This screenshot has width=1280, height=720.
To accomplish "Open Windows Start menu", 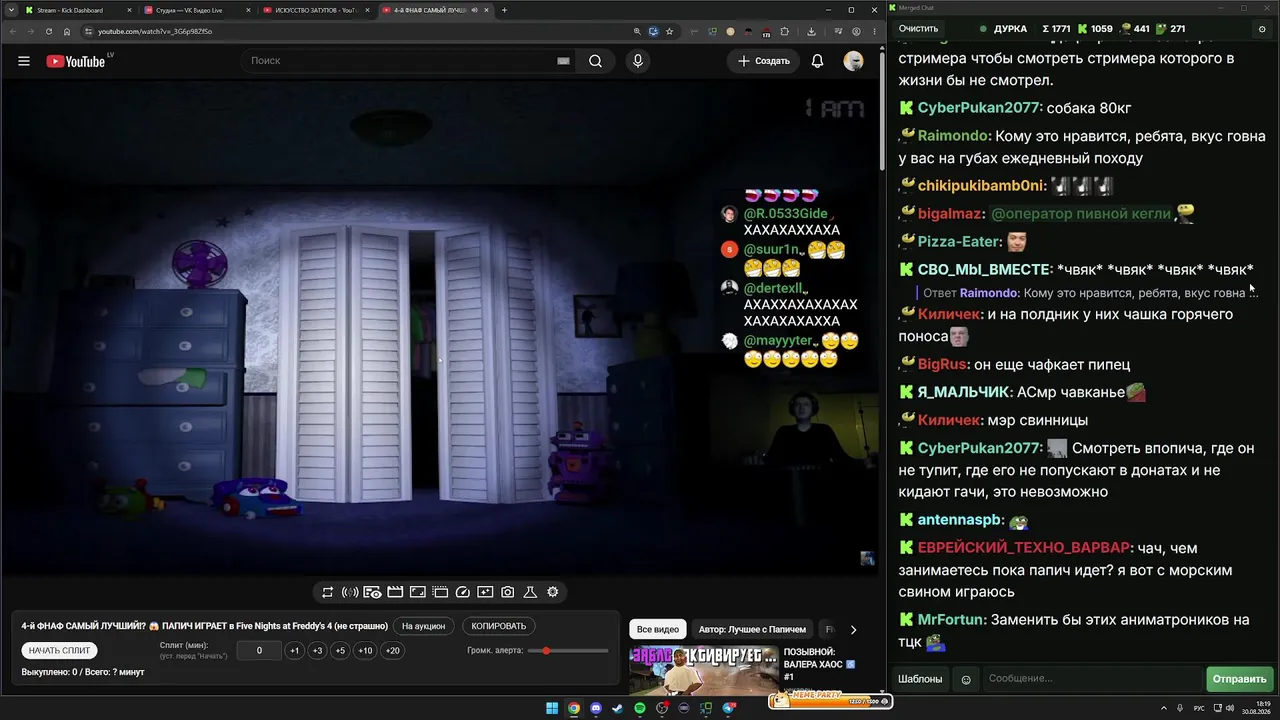I will tap(552, 709).
